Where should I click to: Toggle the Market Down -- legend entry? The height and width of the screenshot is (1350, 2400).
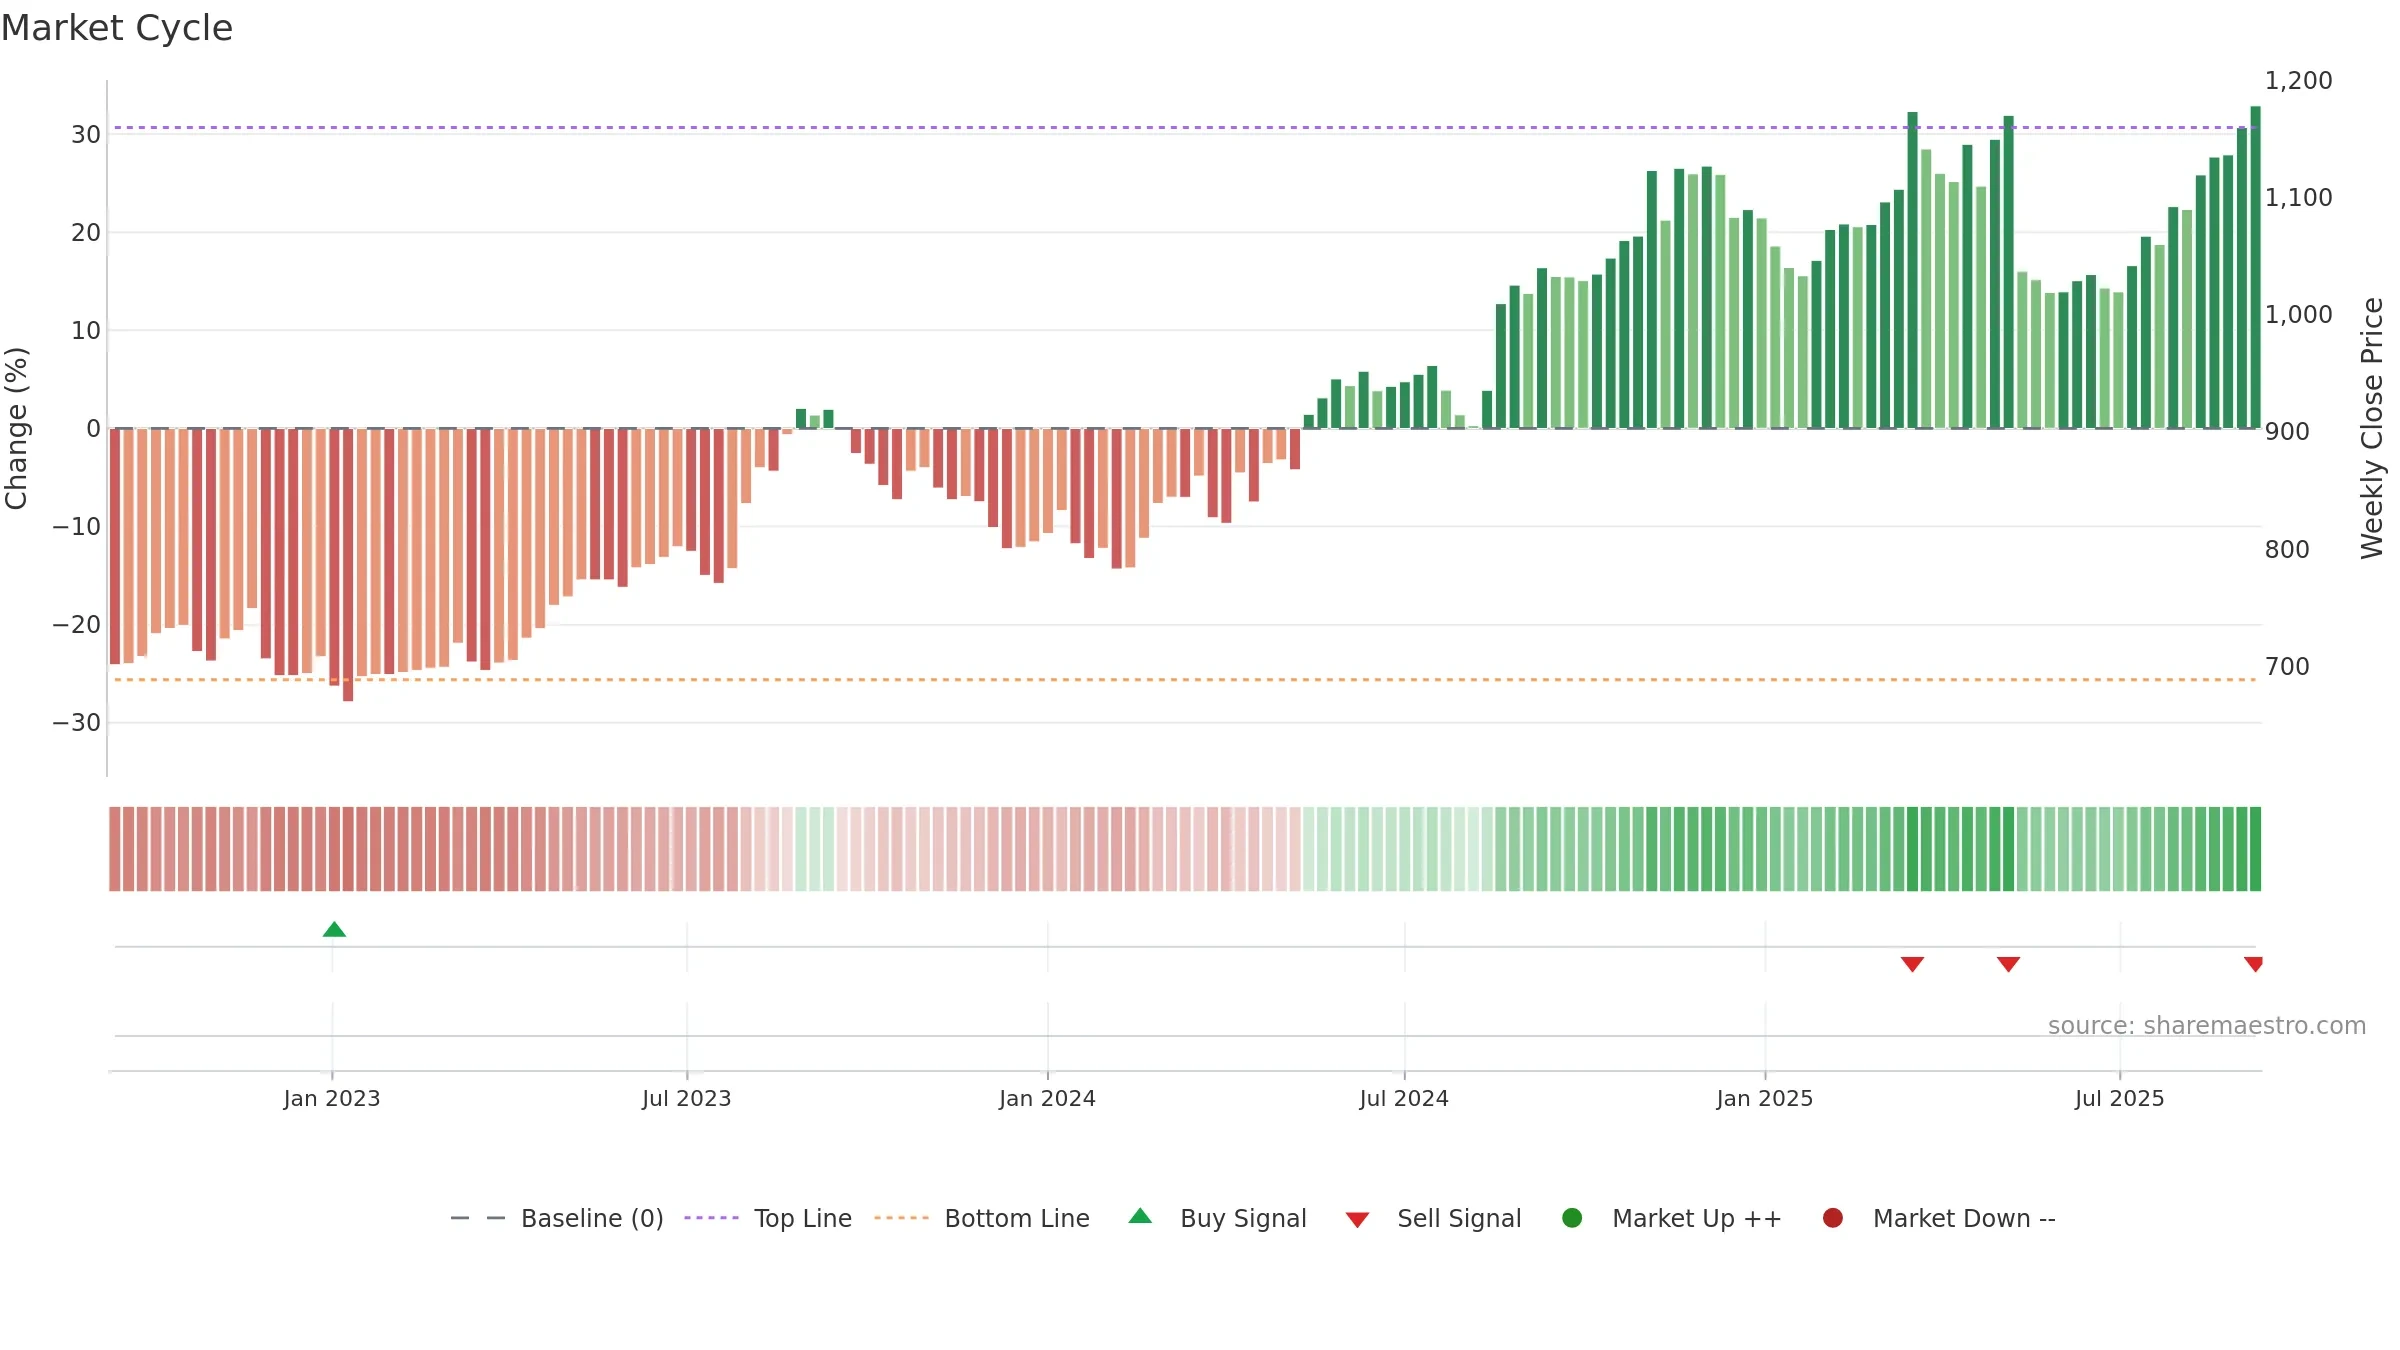pyautogui.click(x=1939, y=1218)
